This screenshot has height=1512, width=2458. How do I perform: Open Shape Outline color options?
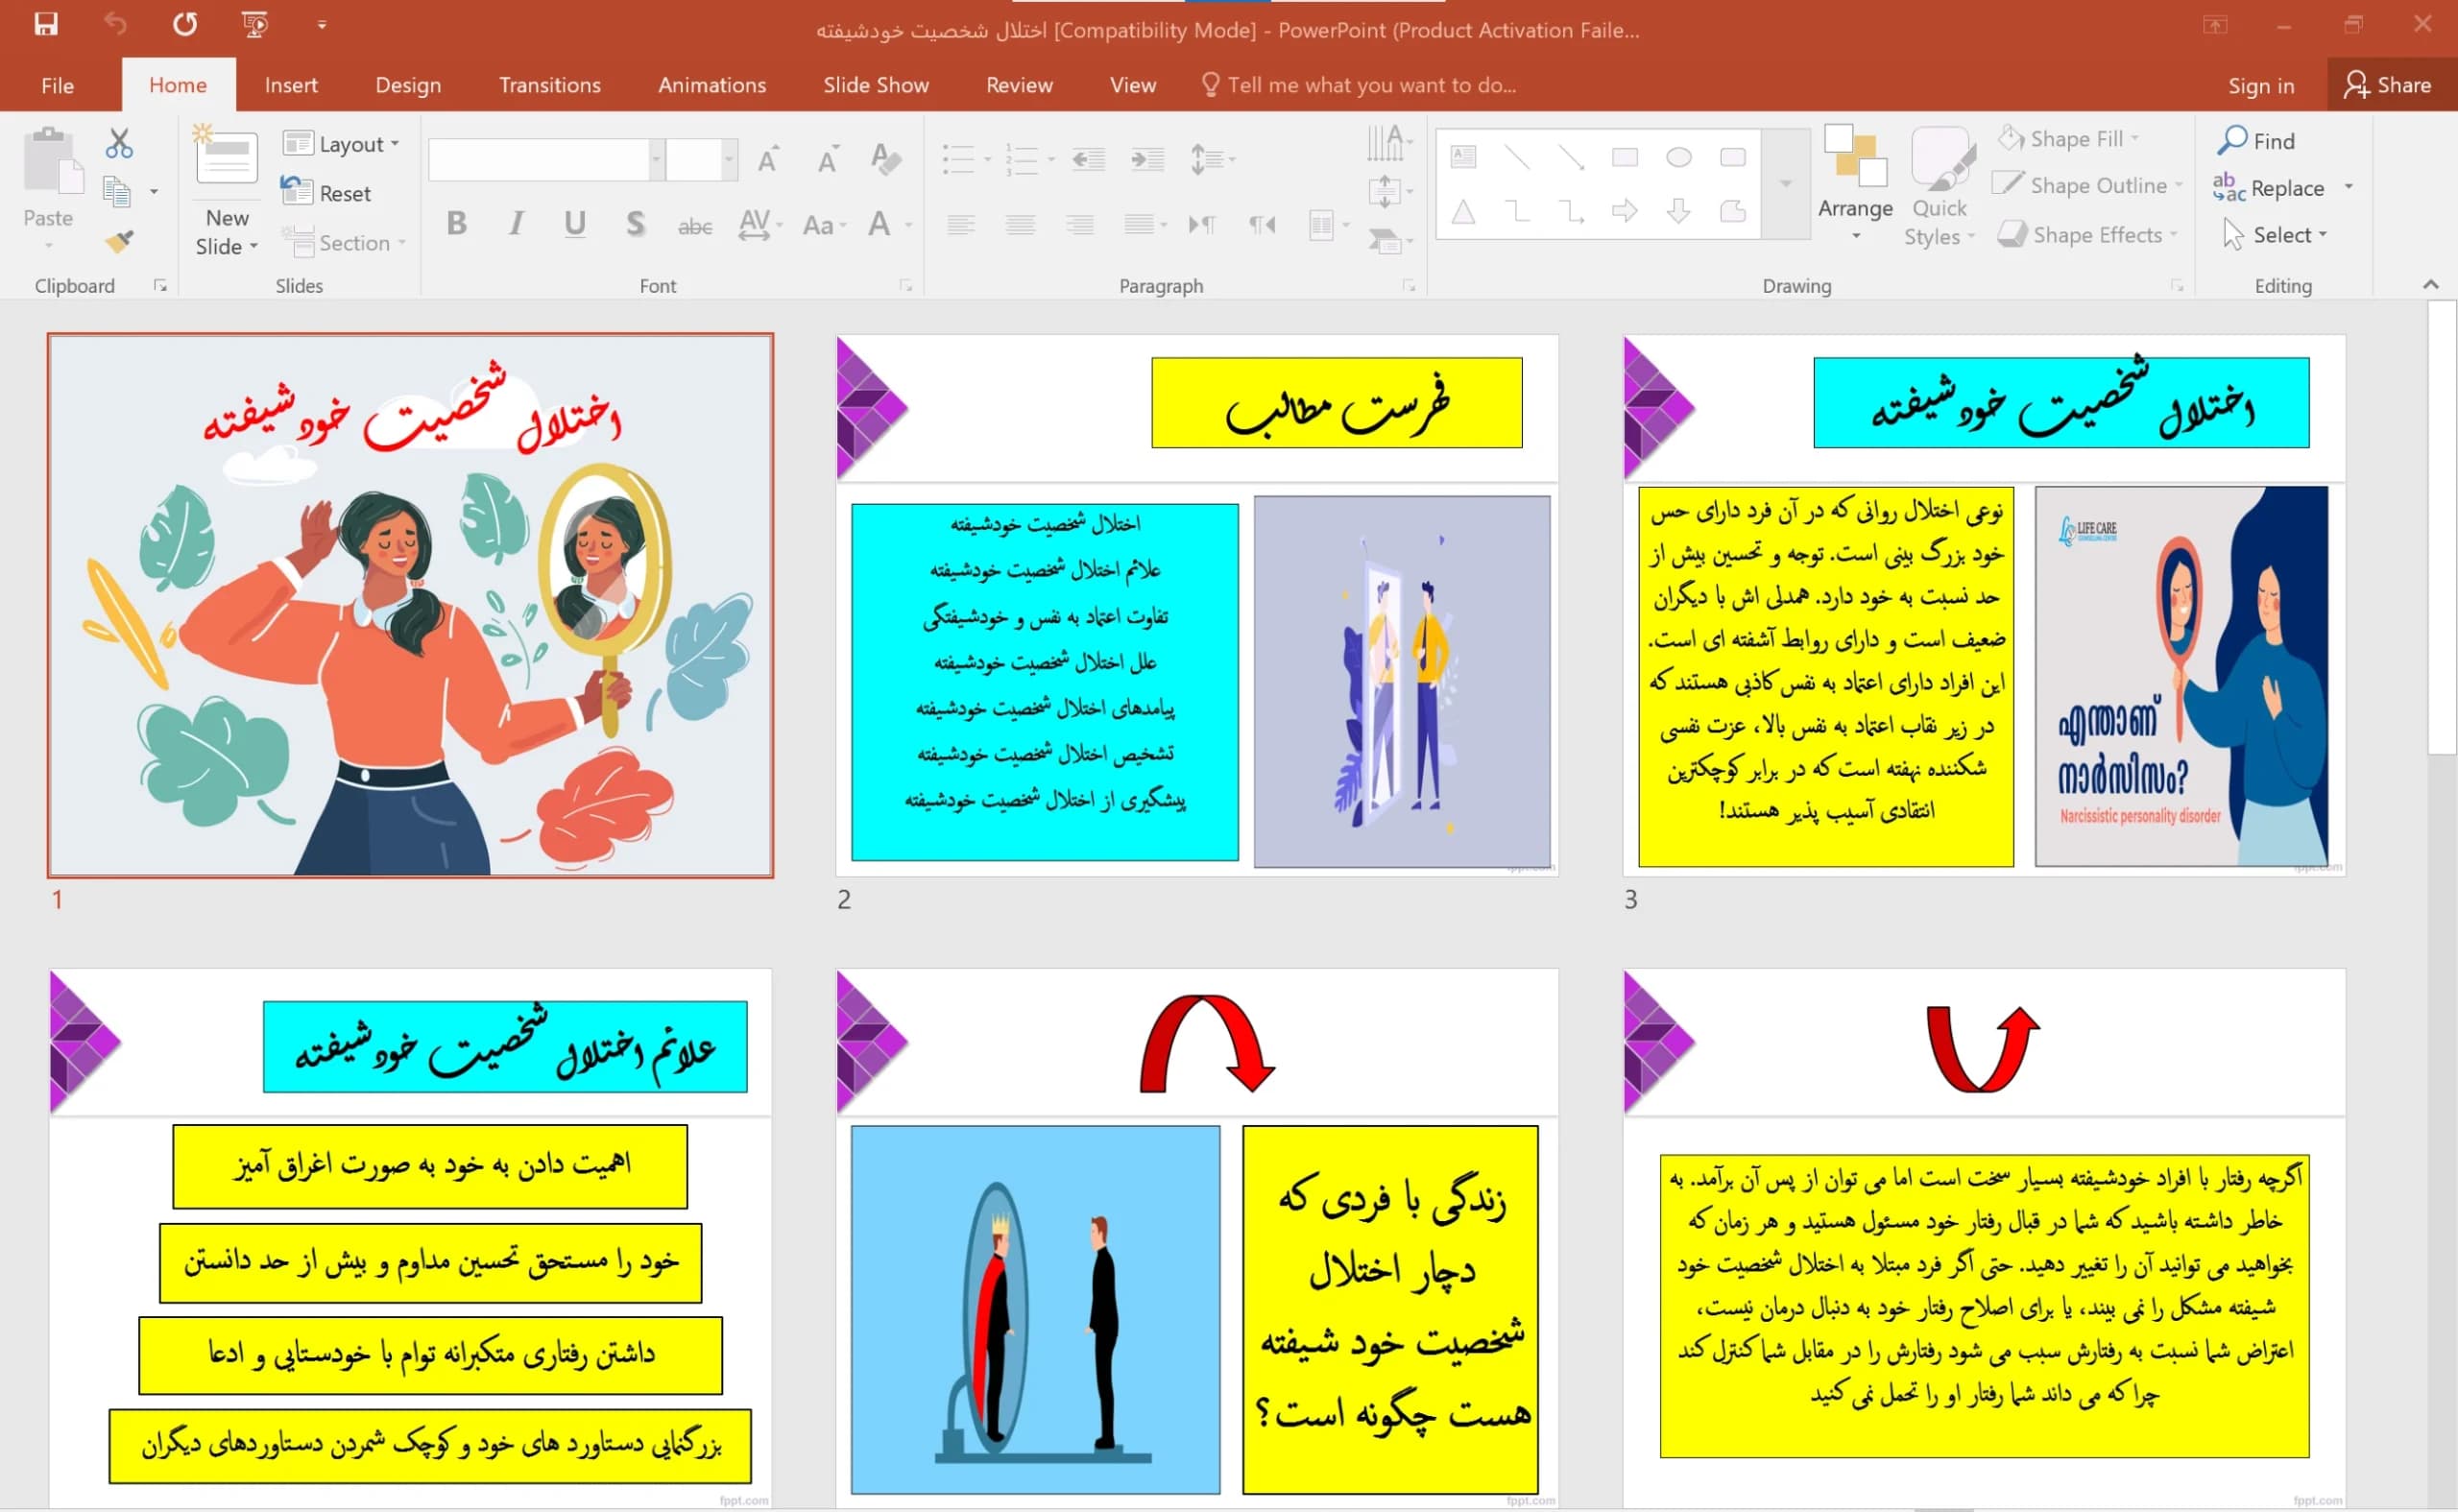2088,186
